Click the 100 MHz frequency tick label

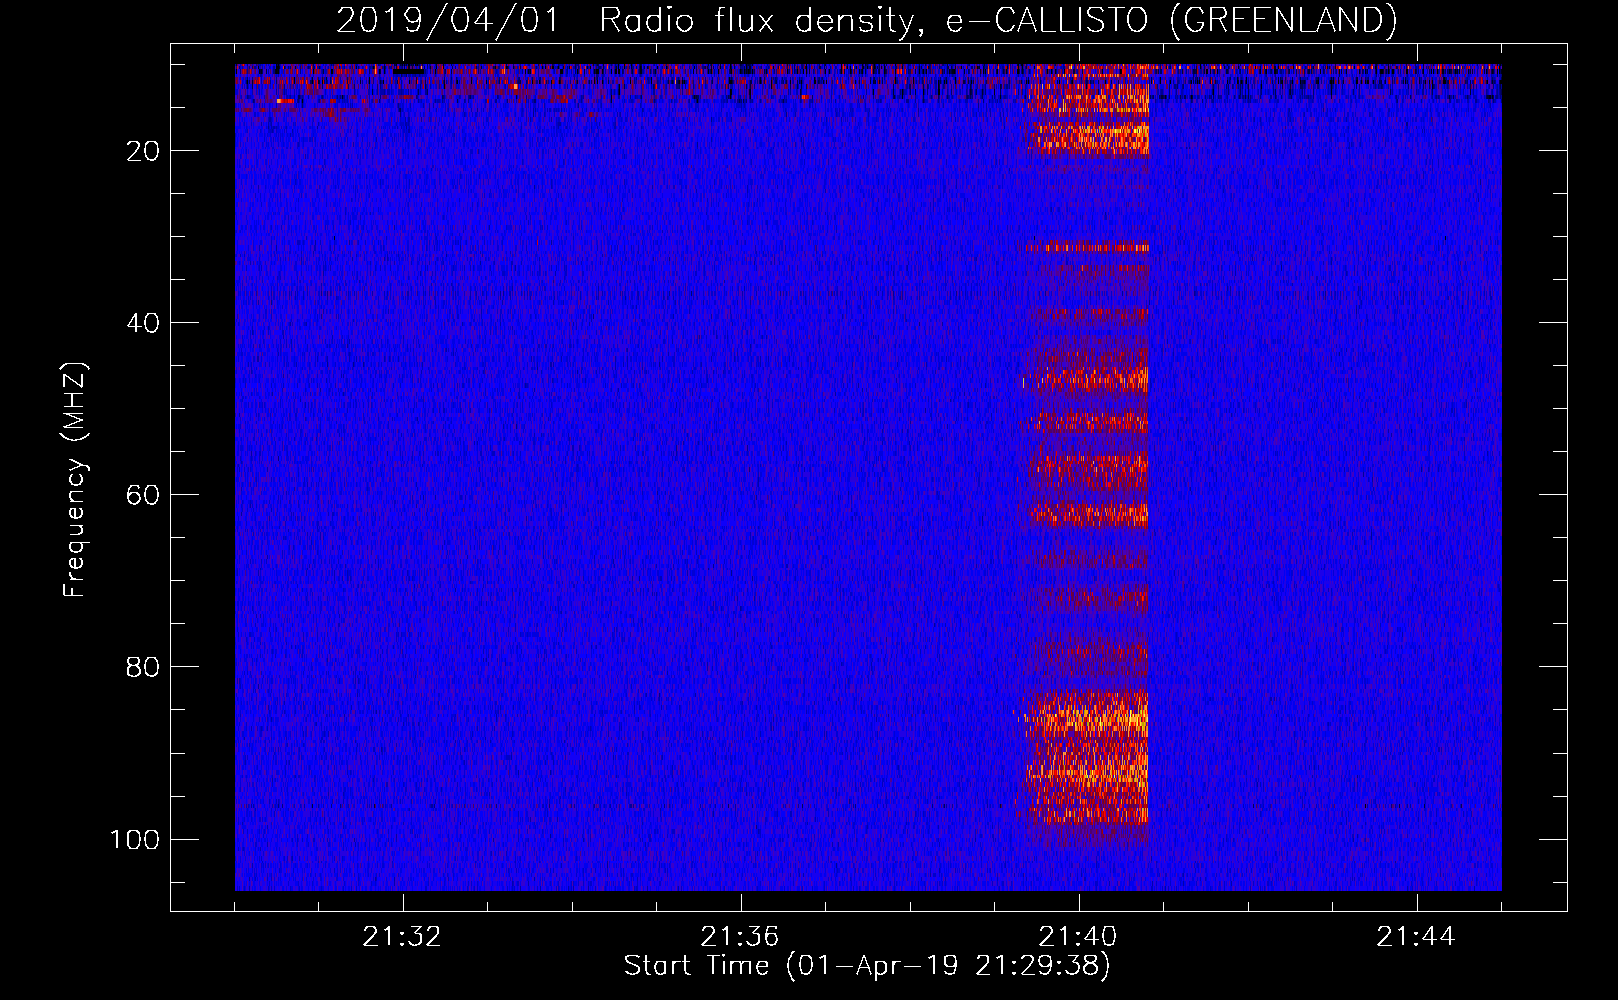(135, 839)
